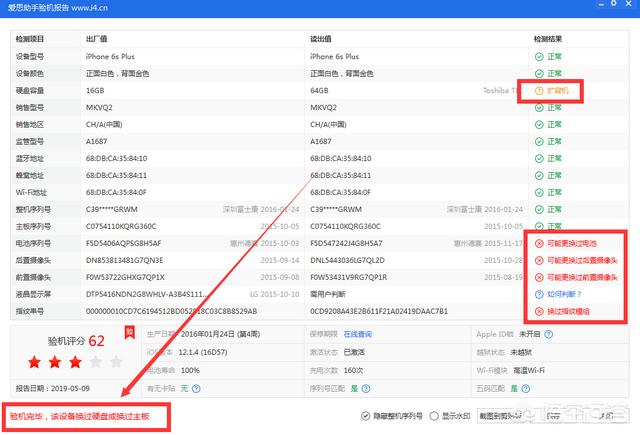Click the help icon next to 五码匹配
This screenshot has width=640, height=435.
tap(526, 388)
